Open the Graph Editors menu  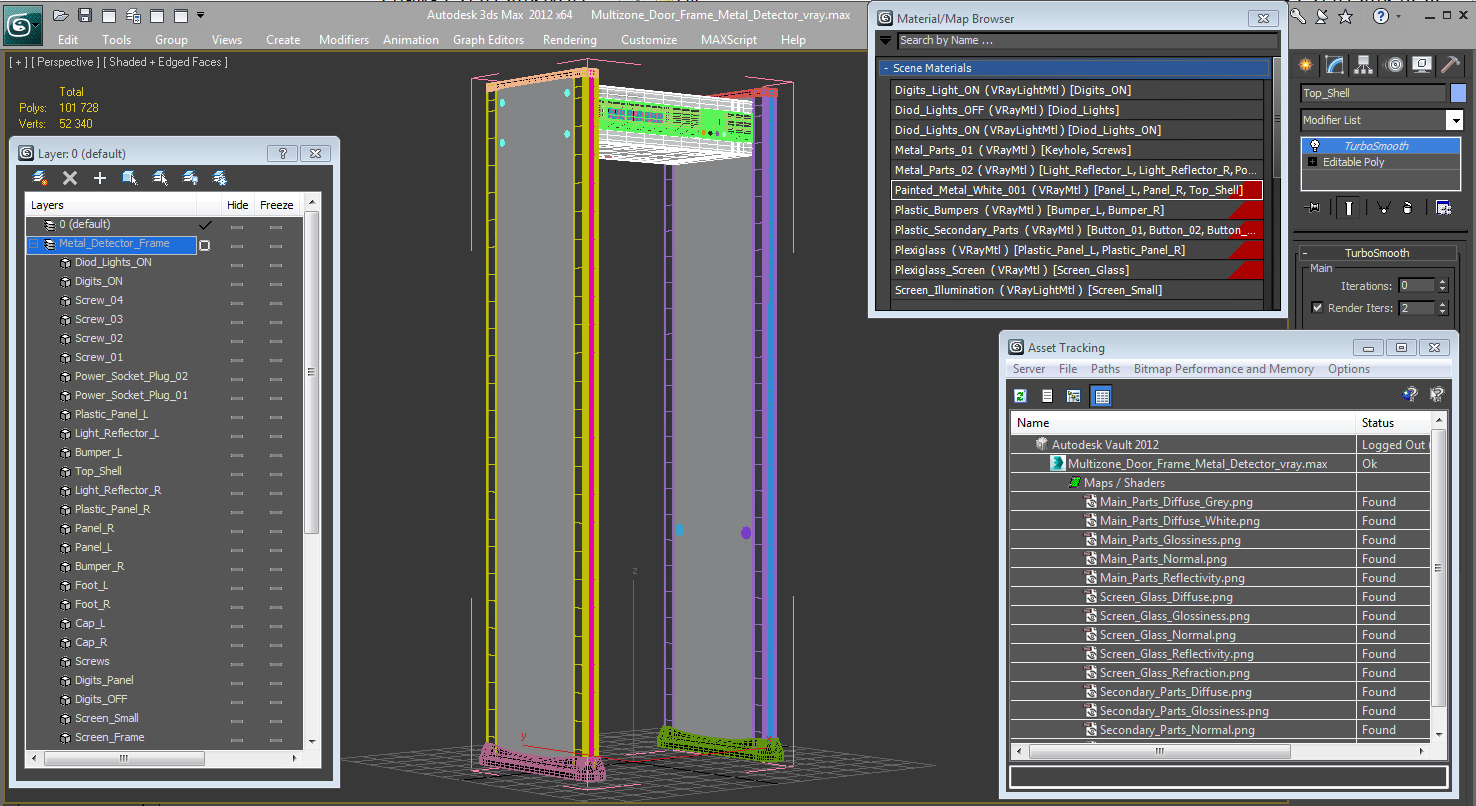point(488,40)
